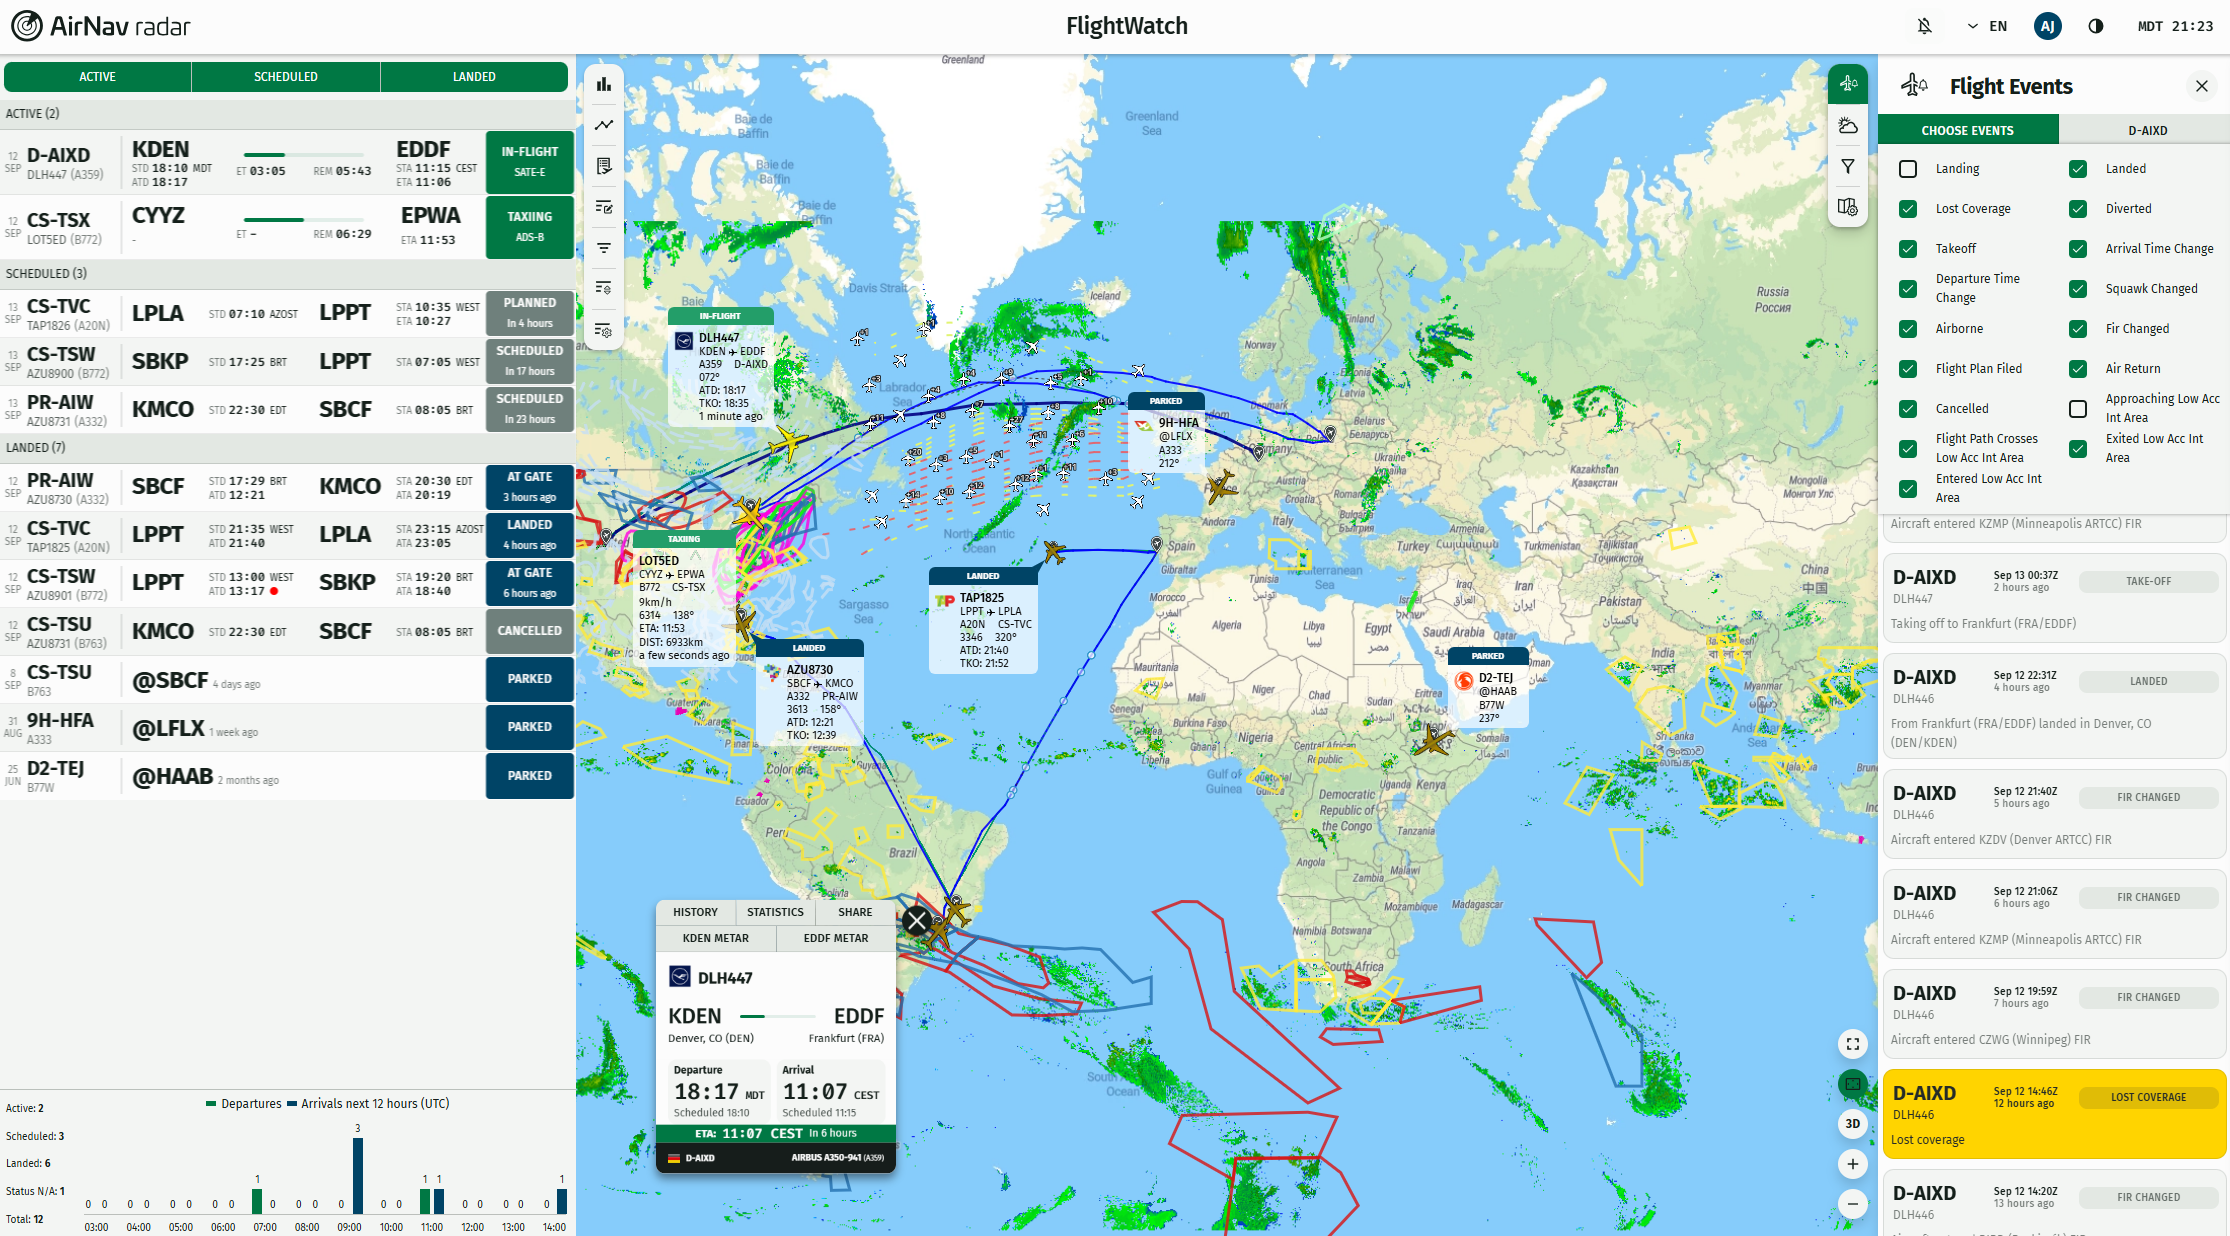Screen dimensions: 2230x1236
Task: Uncheck Arrival Time Change event
Action: click(x=2078, y=249)
